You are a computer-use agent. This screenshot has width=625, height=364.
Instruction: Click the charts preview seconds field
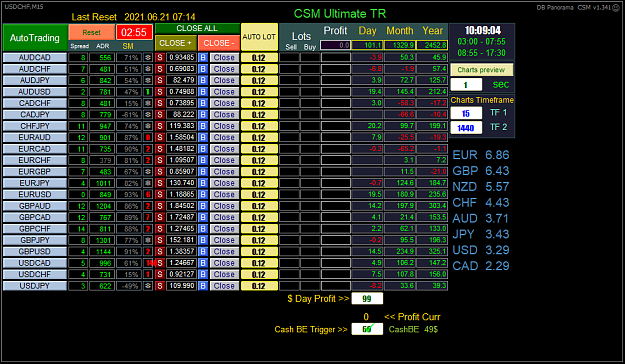click(466, 85)
